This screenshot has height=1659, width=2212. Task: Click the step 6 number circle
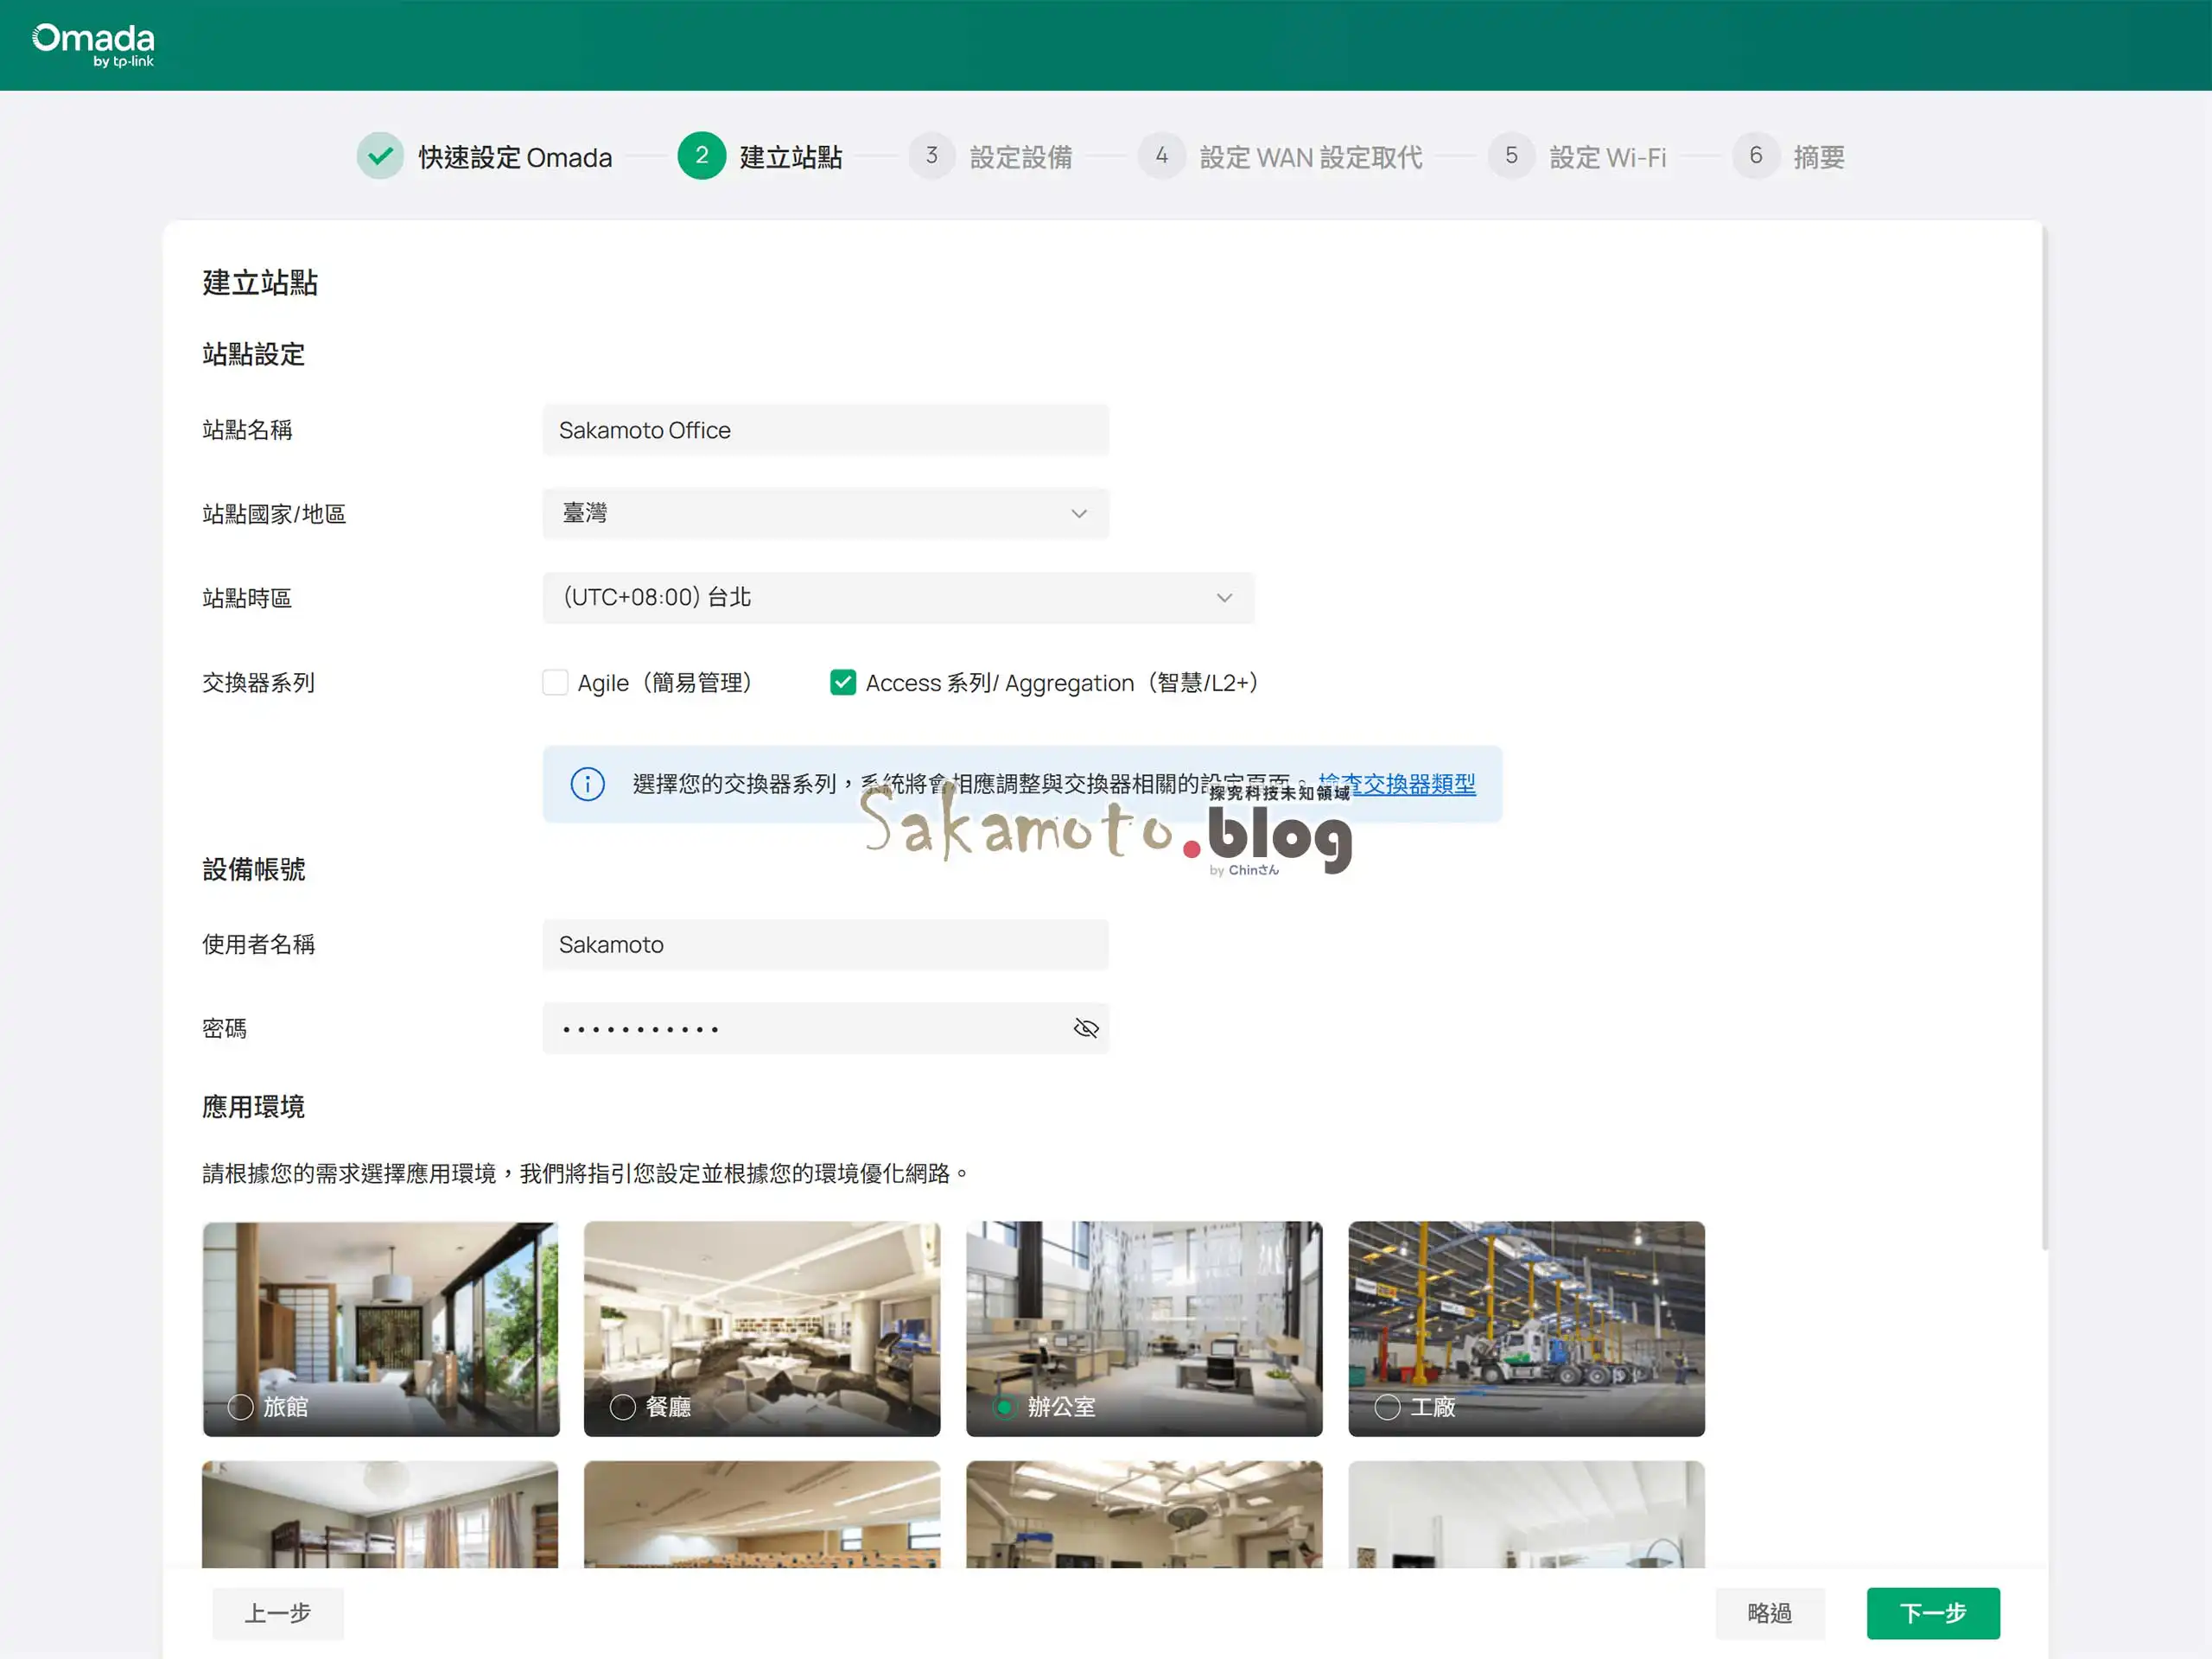coord(1755,156)
